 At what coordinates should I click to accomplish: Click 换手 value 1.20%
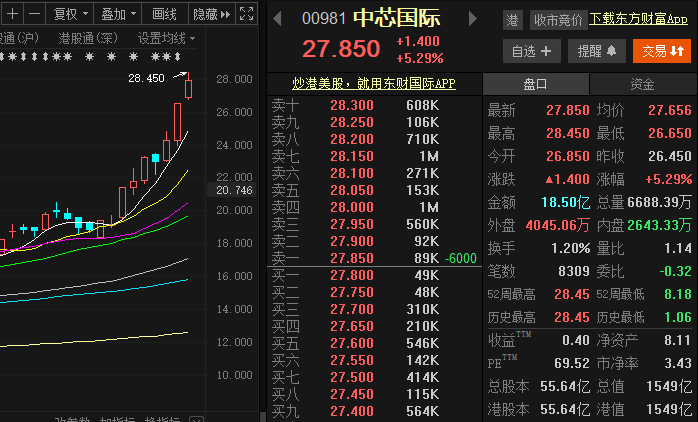tap(571, 248)
